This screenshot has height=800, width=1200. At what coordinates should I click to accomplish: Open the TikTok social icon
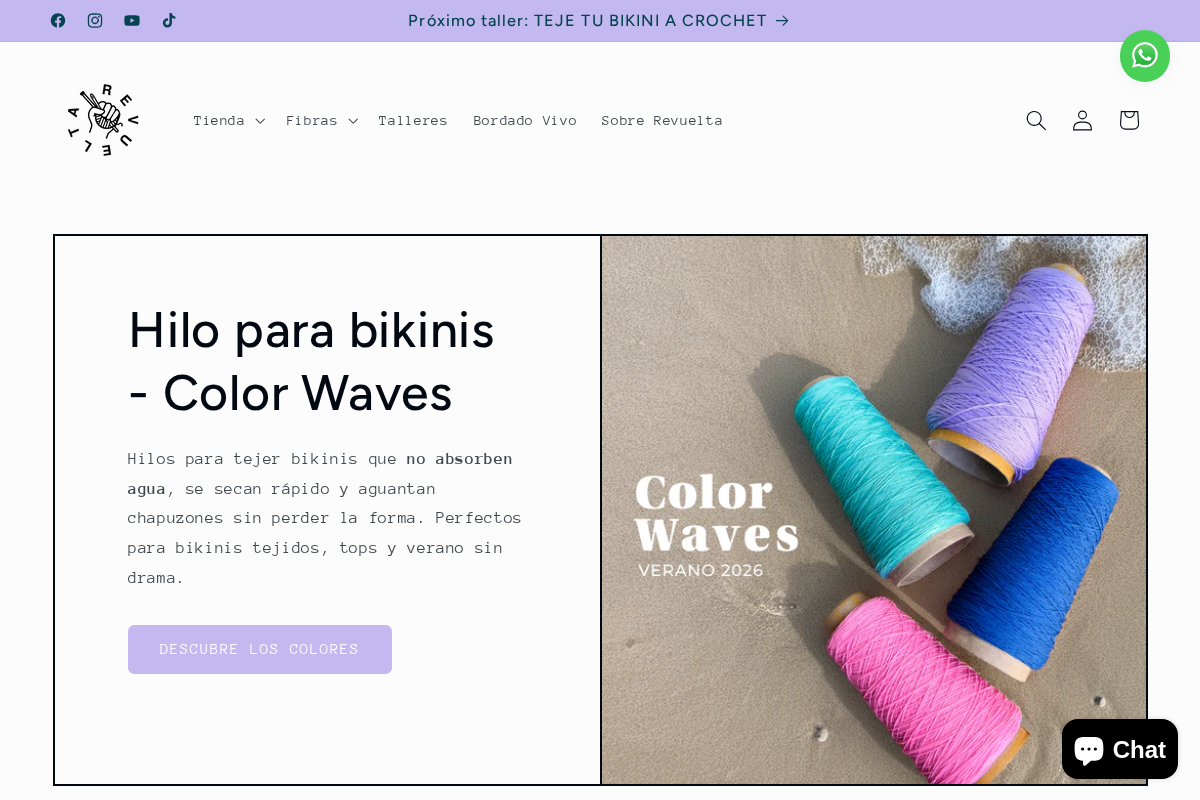169,20
